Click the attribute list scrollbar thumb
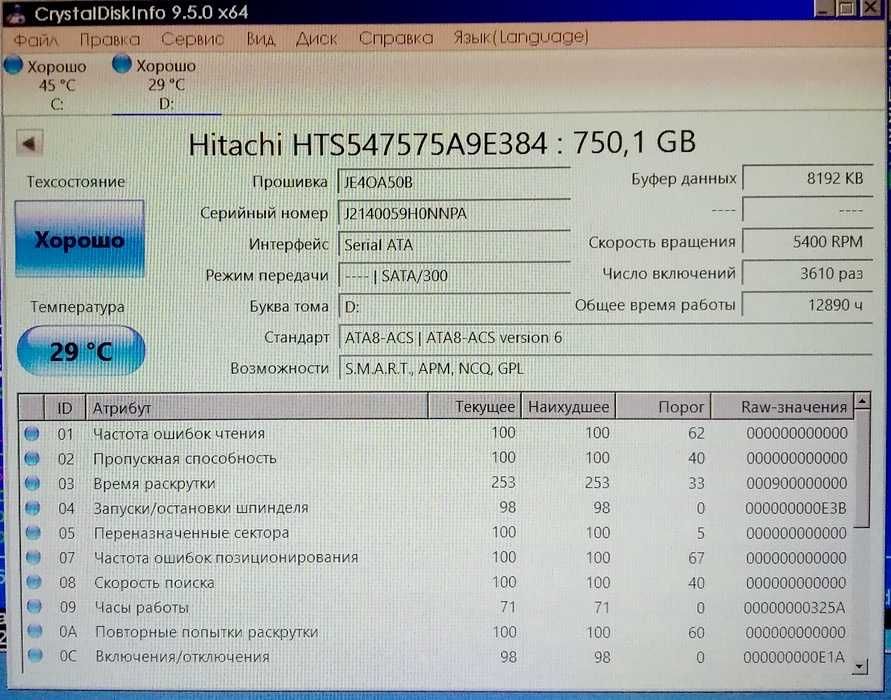The width and height of the screenshot is (891, 700). [x=862, y=469]
